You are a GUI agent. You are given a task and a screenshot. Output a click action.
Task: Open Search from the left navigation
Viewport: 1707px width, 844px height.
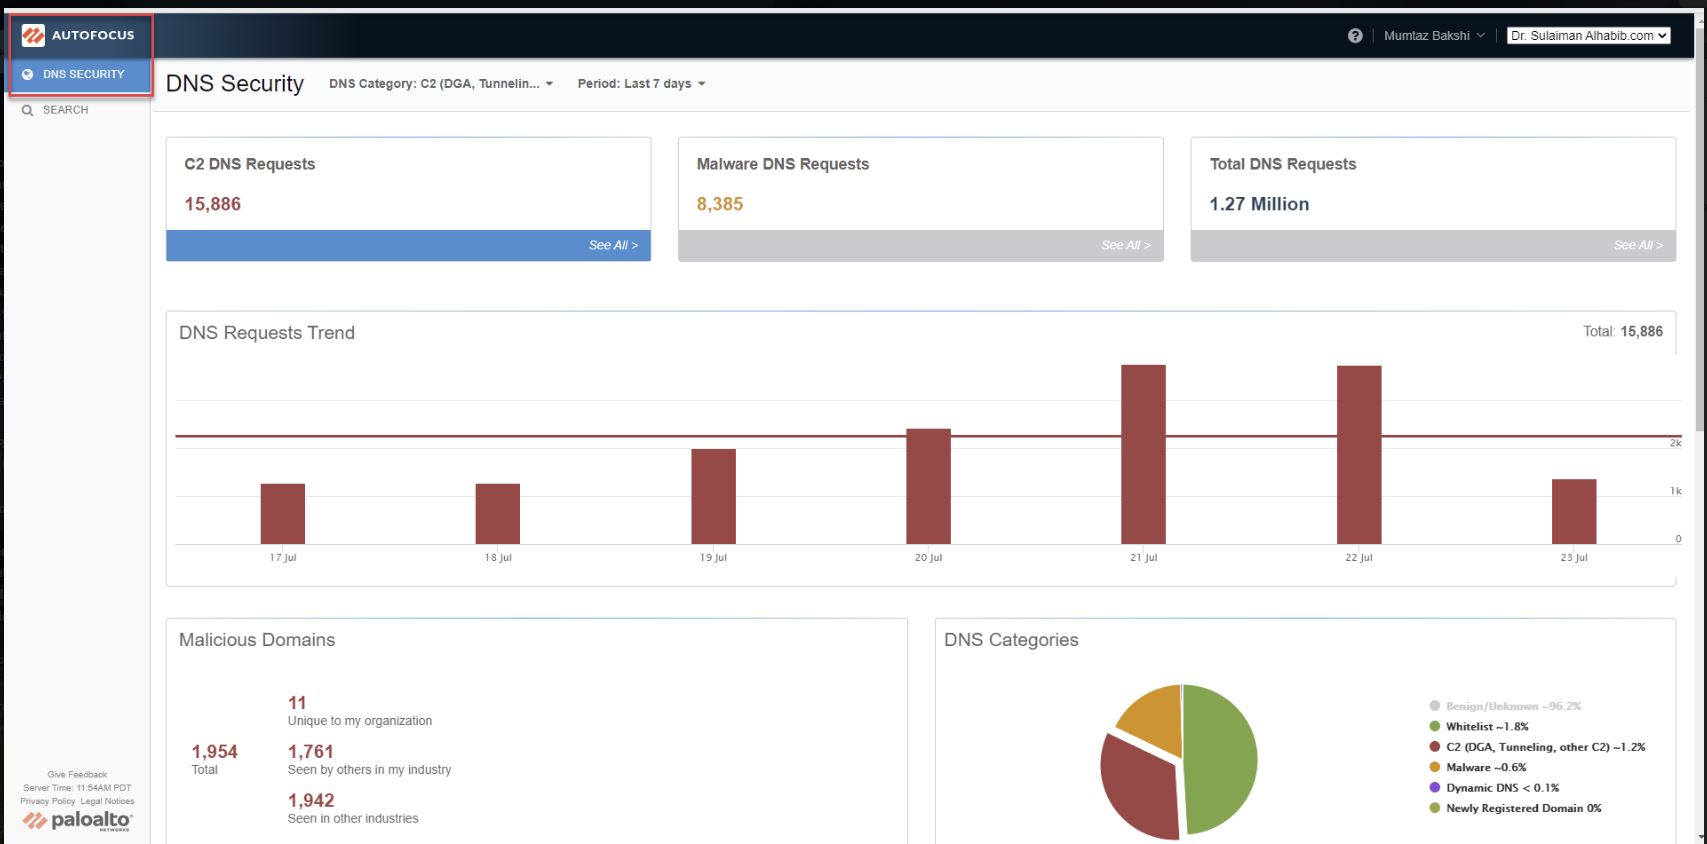coord(65,110)
